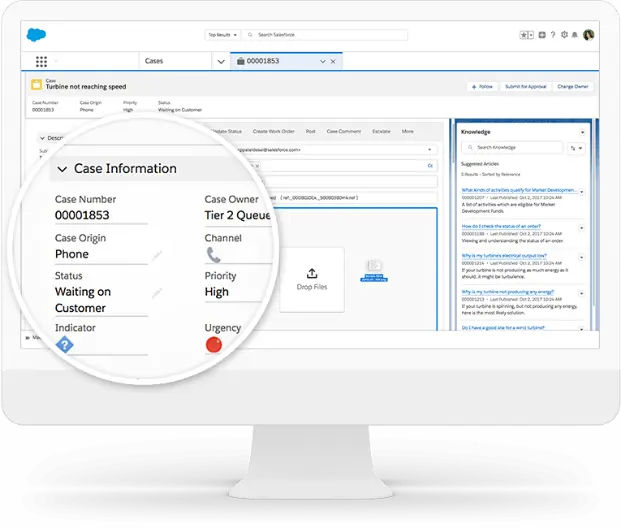Open the From email address dropdown
The height and width of the screenshot is (528, 621).
[430, 150]
